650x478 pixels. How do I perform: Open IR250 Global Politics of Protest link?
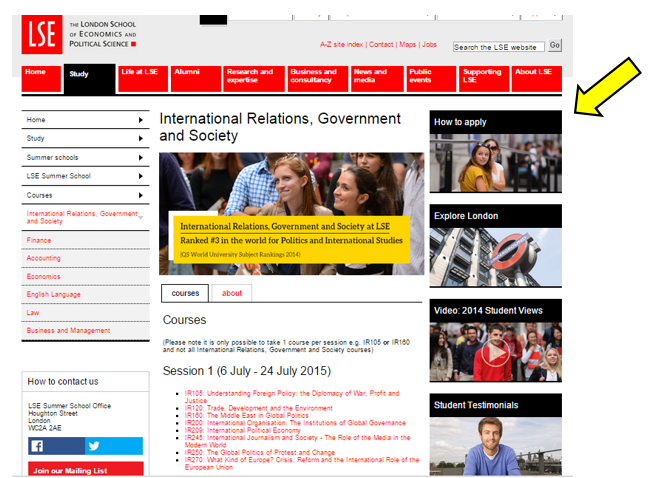[x=260, y=452]
